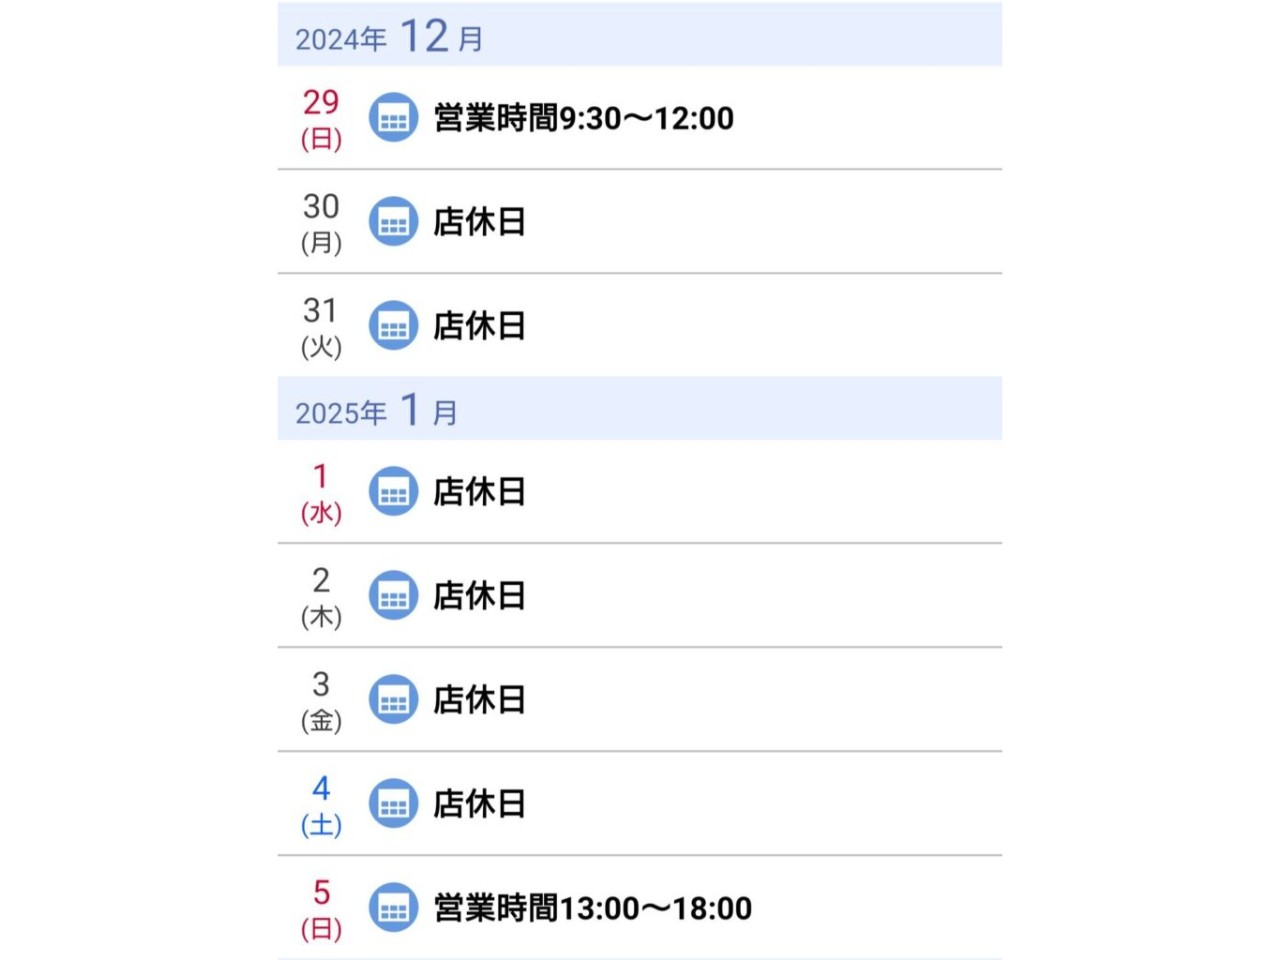Screen dimensions: 1280x960
Task: Click the 2024年 12月 month header
Action: click(x=389, y=37)
